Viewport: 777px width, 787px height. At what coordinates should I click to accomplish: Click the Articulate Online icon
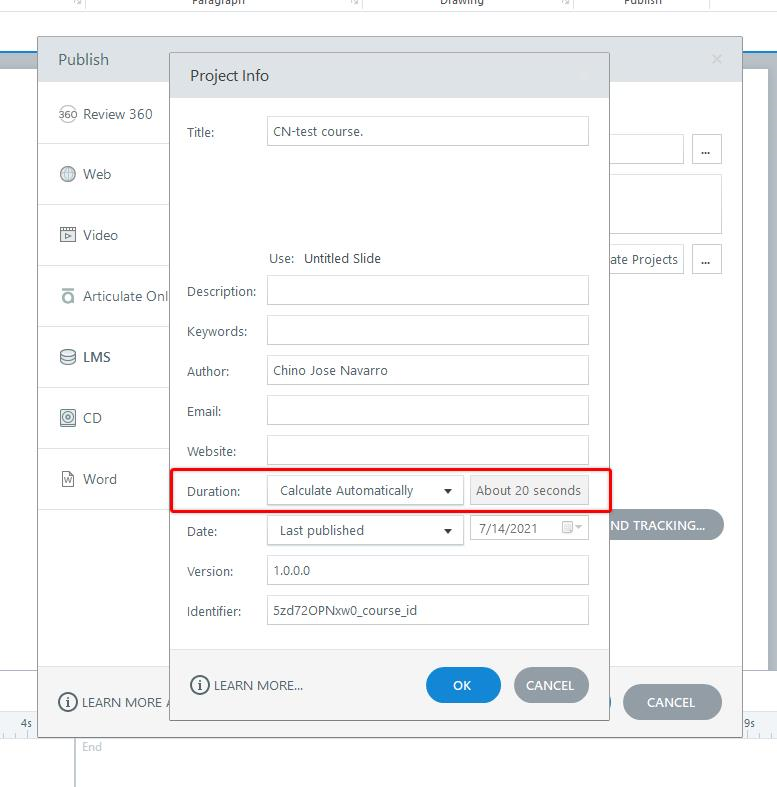tap(68, 296)
